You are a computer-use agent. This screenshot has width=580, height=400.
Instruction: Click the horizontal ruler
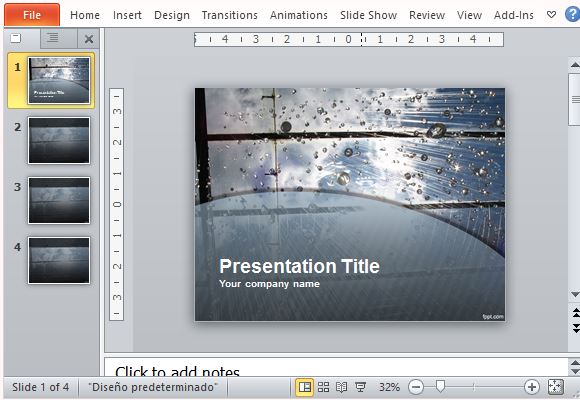[x=348, y=39]
